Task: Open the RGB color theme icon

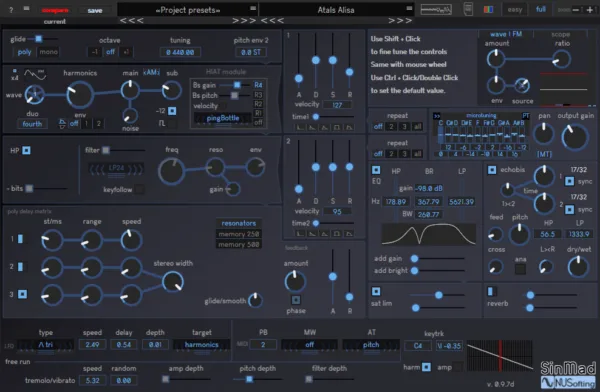Action: tap(488, 10)
